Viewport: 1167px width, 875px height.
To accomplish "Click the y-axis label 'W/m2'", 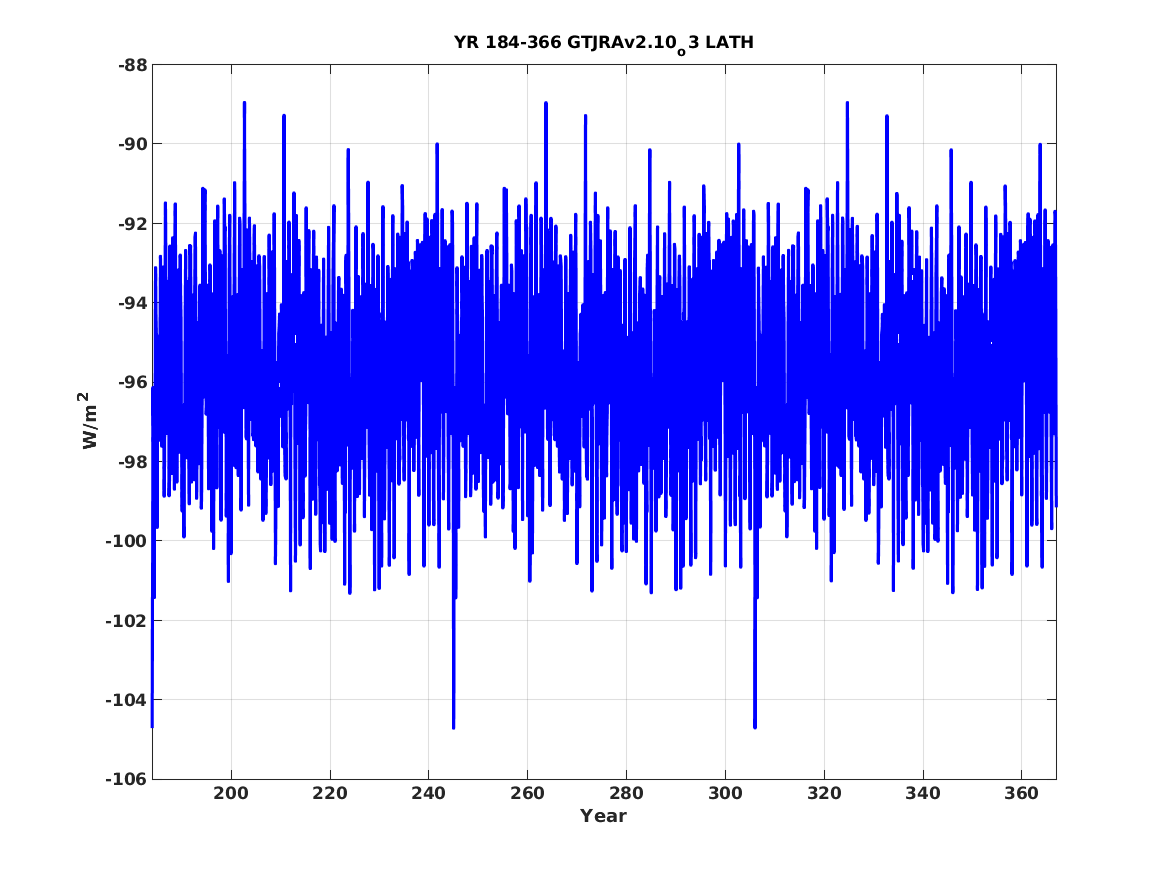I will tap(89, 421).
